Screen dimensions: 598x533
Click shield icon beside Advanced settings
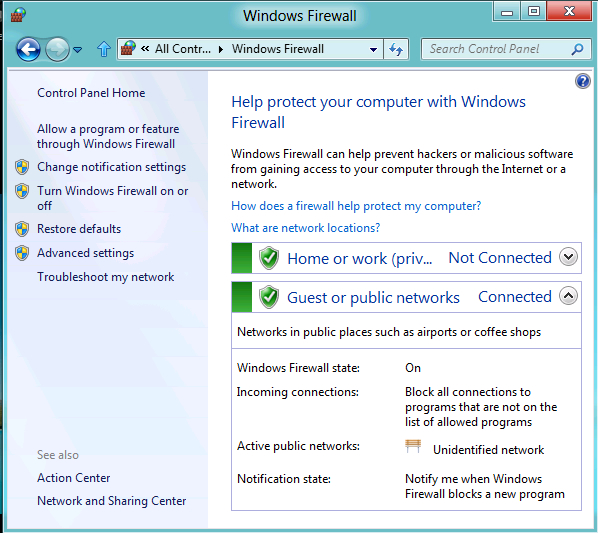(22, 253)
